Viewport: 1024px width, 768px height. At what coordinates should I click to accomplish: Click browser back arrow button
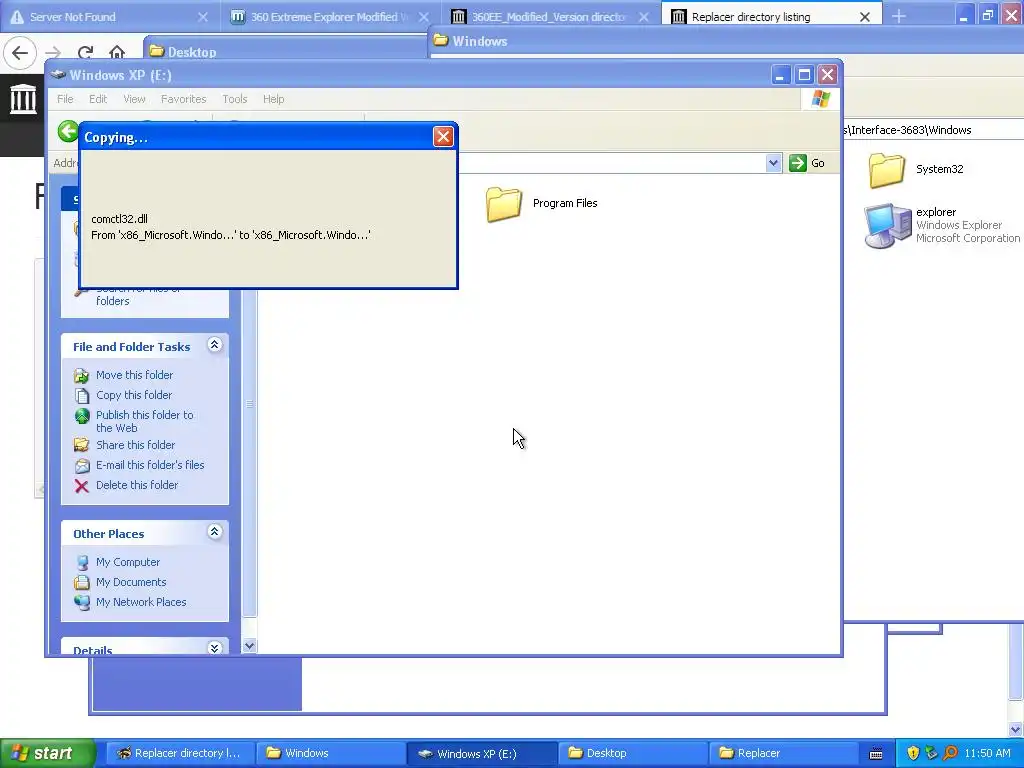[x=20, y=52]
